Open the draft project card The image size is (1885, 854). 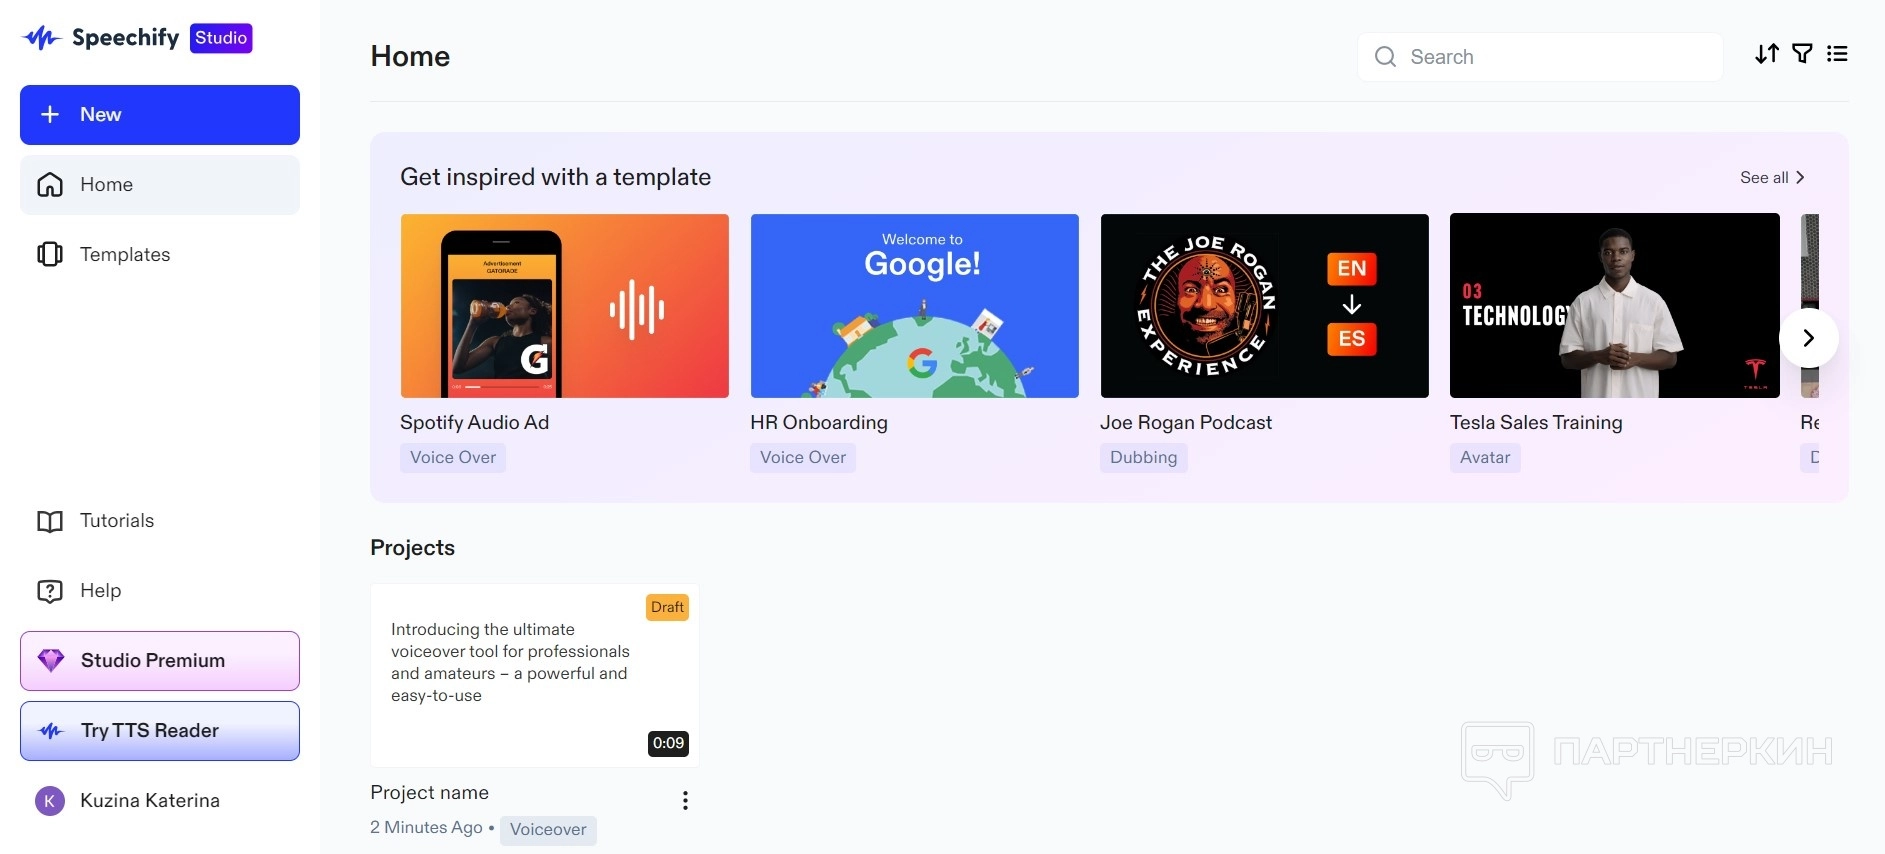point(535,676)
